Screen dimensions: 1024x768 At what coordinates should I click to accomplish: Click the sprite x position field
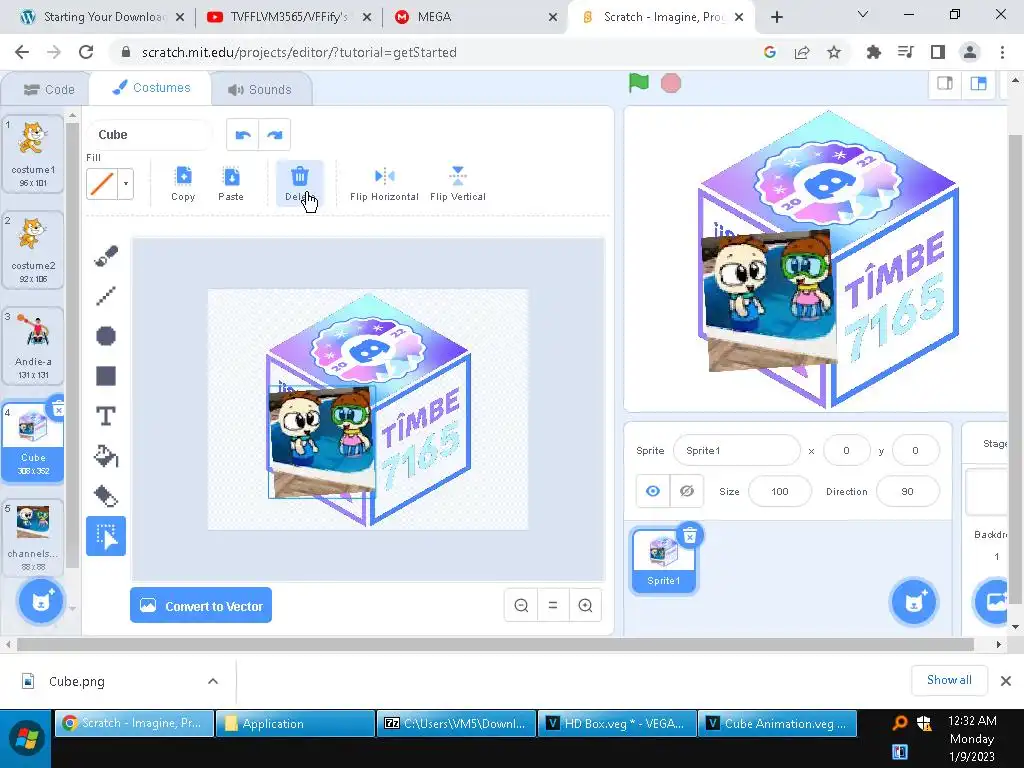pos(846,451)
